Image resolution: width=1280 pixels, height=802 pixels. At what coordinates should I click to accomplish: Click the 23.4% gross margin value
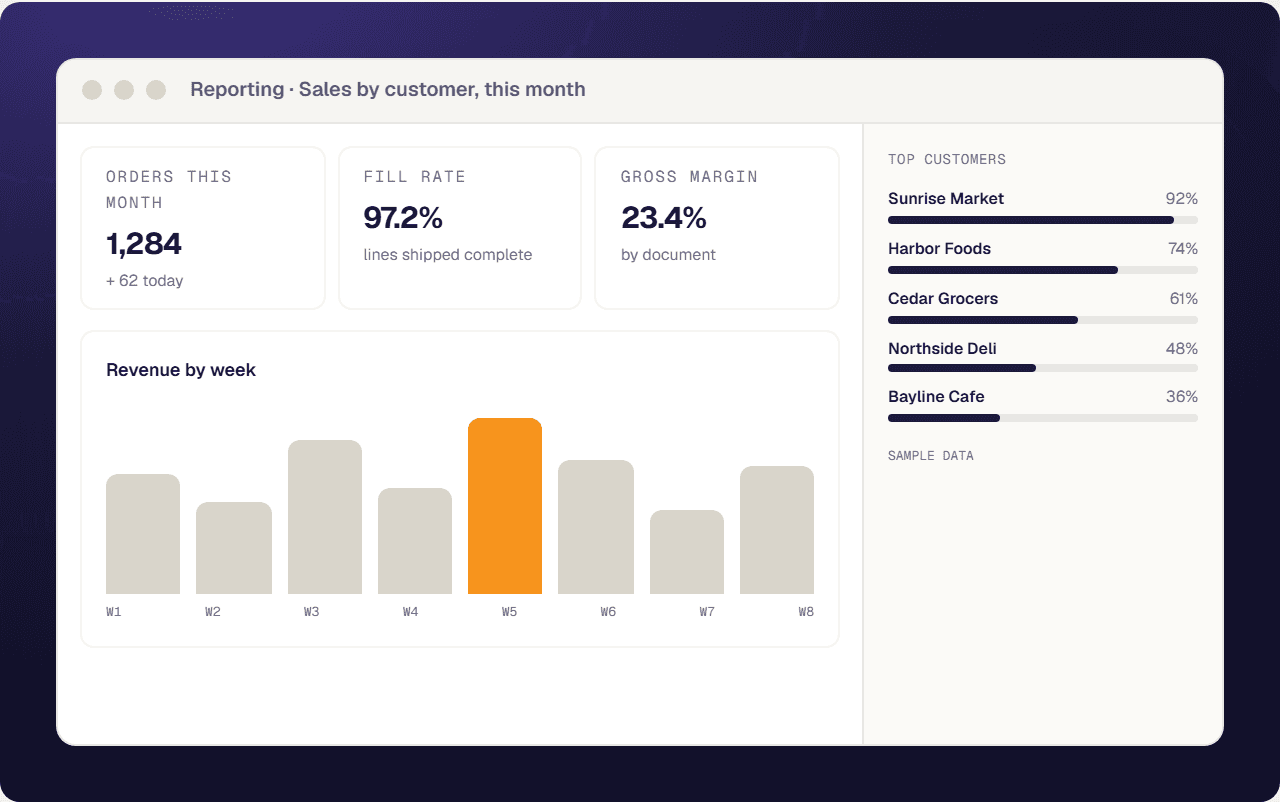664,218
